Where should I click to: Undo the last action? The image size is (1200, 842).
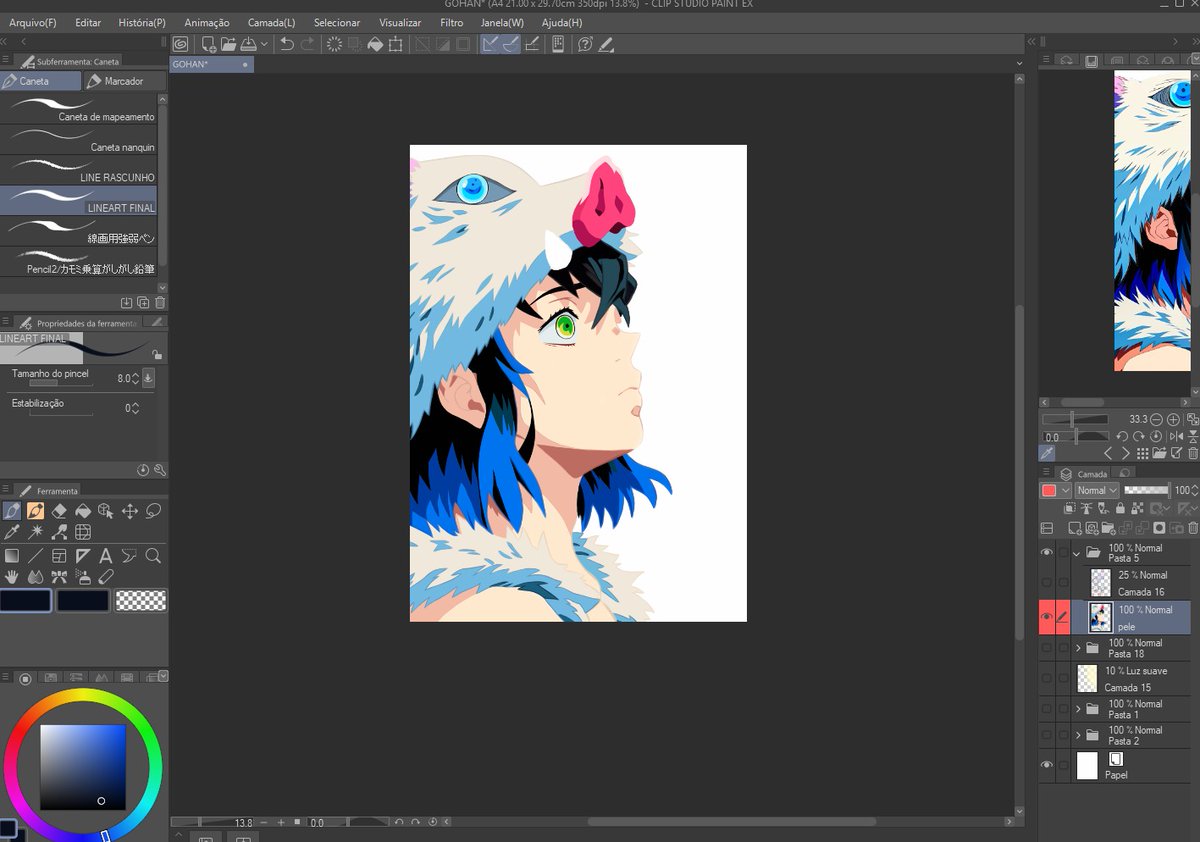pos(287,44)
